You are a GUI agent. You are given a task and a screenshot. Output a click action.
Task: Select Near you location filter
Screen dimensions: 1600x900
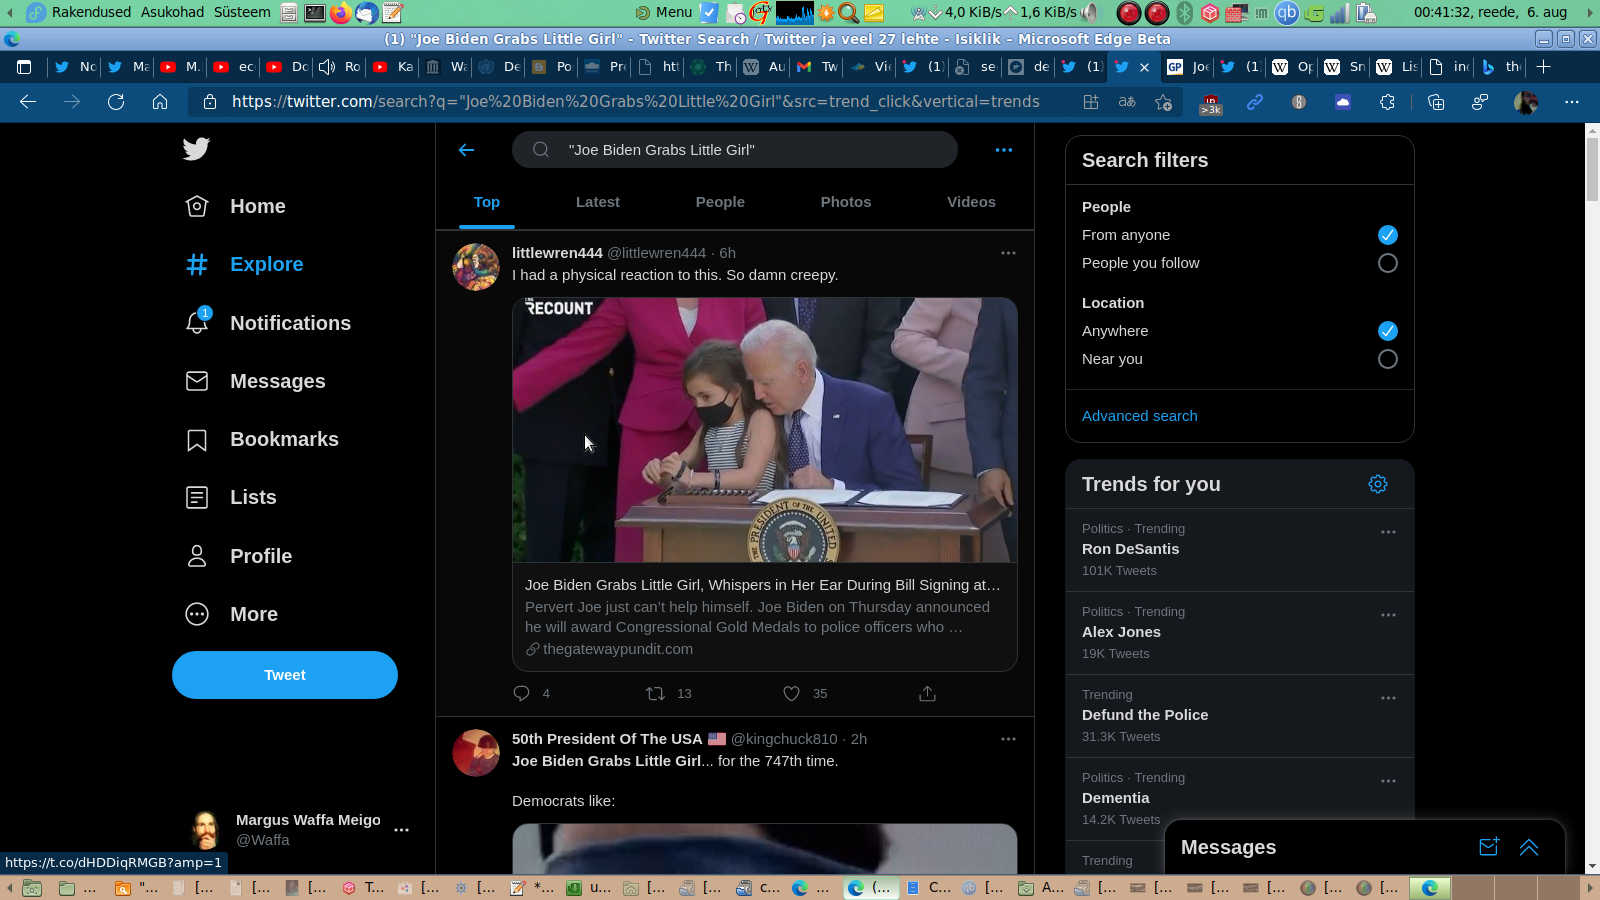coord(1387,359)
